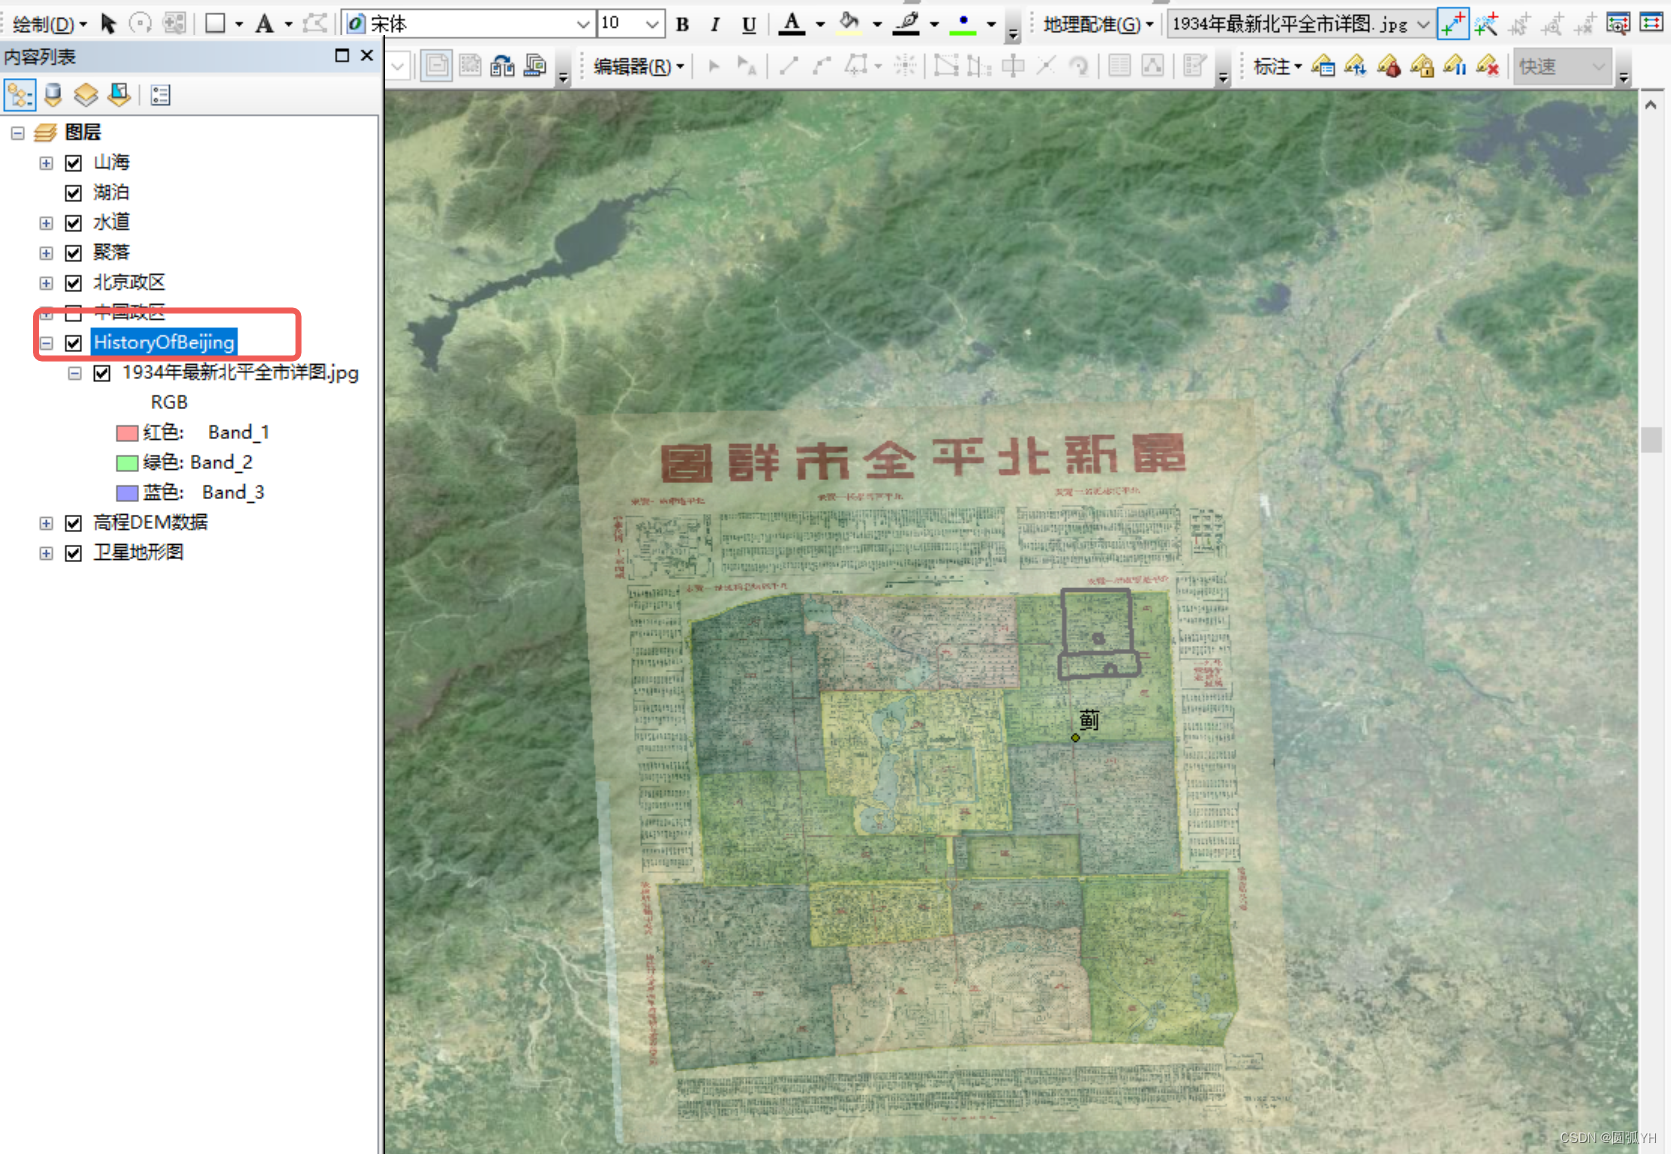This screenshot has height=1154, width=1671.
Task: Toggle Draft Mode layout icon
Action: coord(437,66)
